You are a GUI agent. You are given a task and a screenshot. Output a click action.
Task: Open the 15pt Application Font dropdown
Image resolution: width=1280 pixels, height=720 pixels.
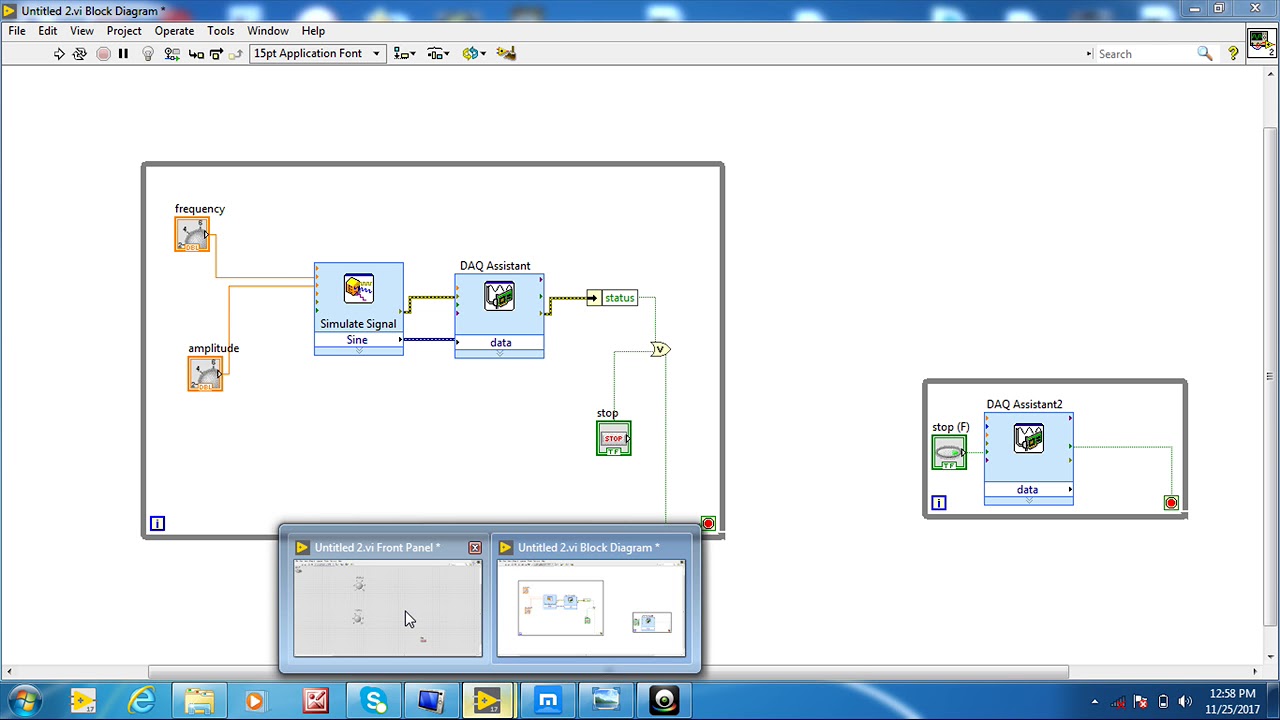317,54
